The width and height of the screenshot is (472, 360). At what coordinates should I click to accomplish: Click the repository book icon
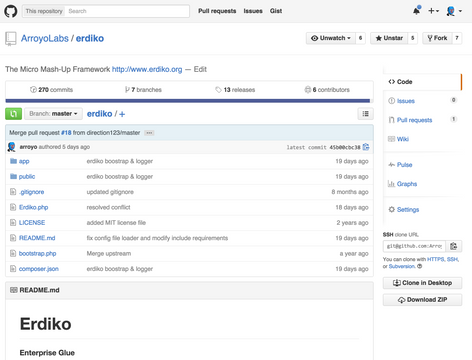pyautogui.click(x=11, y=39)
